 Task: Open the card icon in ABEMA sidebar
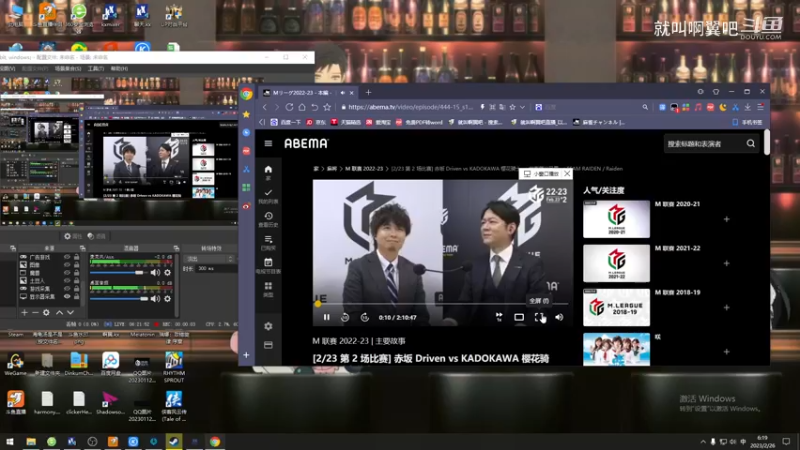[268, 345]
